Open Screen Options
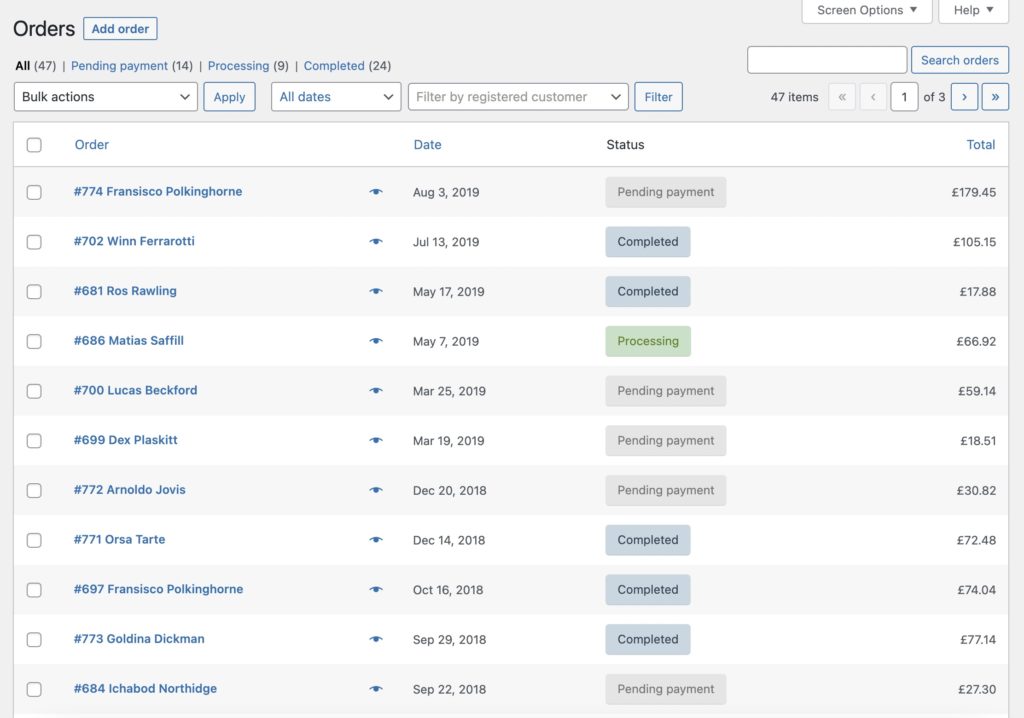 (866, 11)
